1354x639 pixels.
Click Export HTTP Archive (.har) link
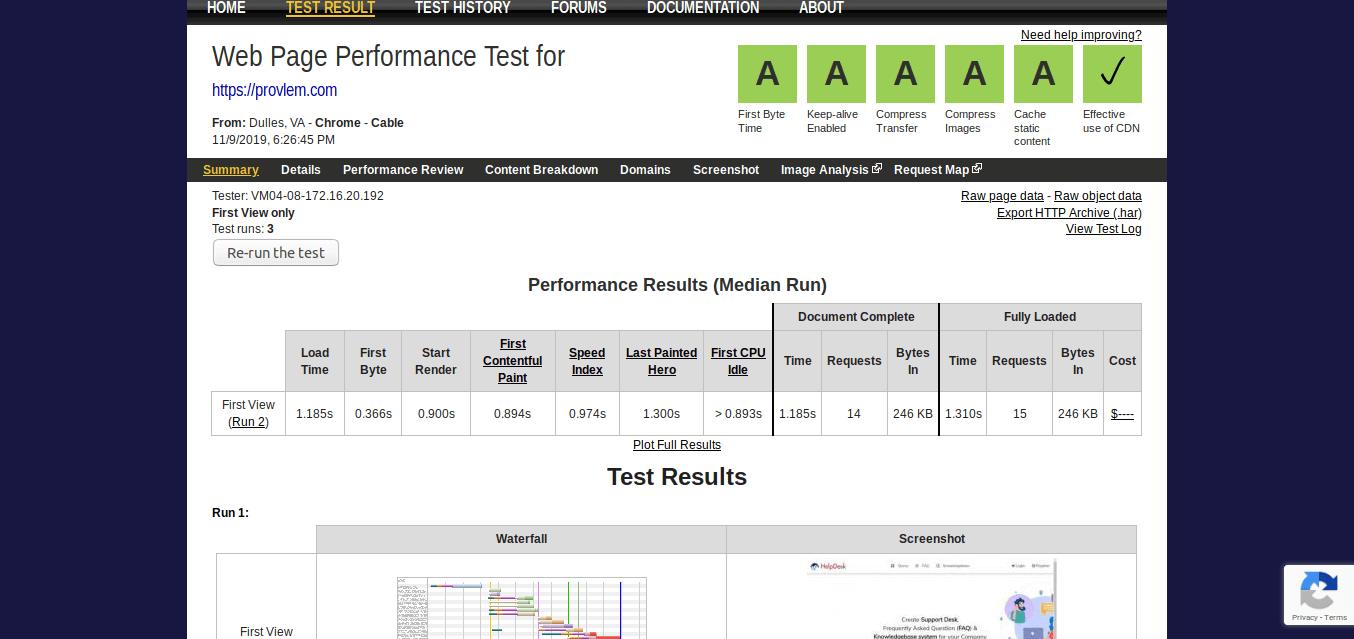pos(1069,213)
